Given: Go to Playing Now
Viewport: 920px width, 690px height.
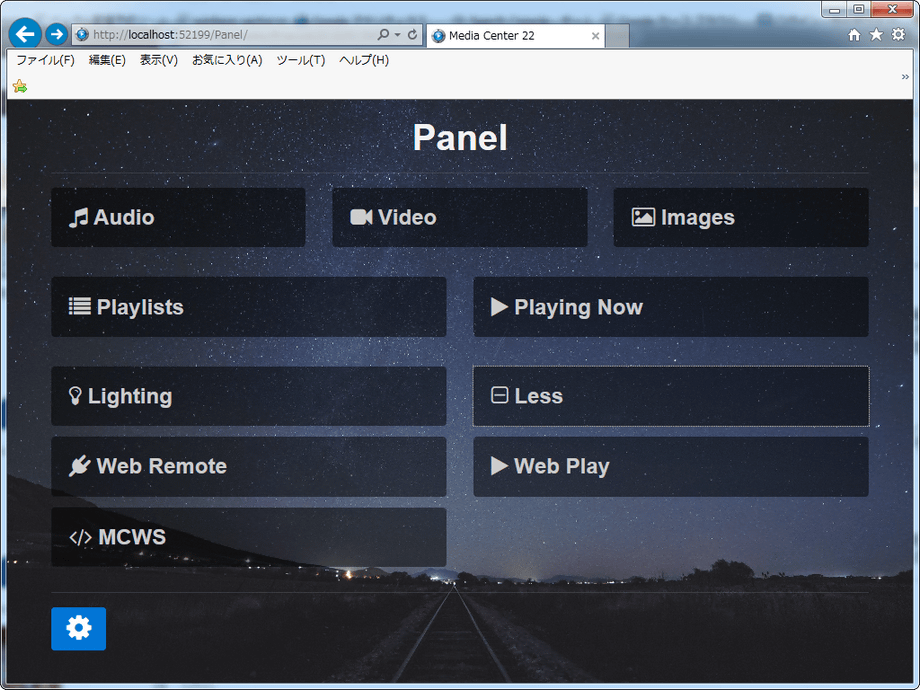Looking at the screenshot, I should 670,307.
